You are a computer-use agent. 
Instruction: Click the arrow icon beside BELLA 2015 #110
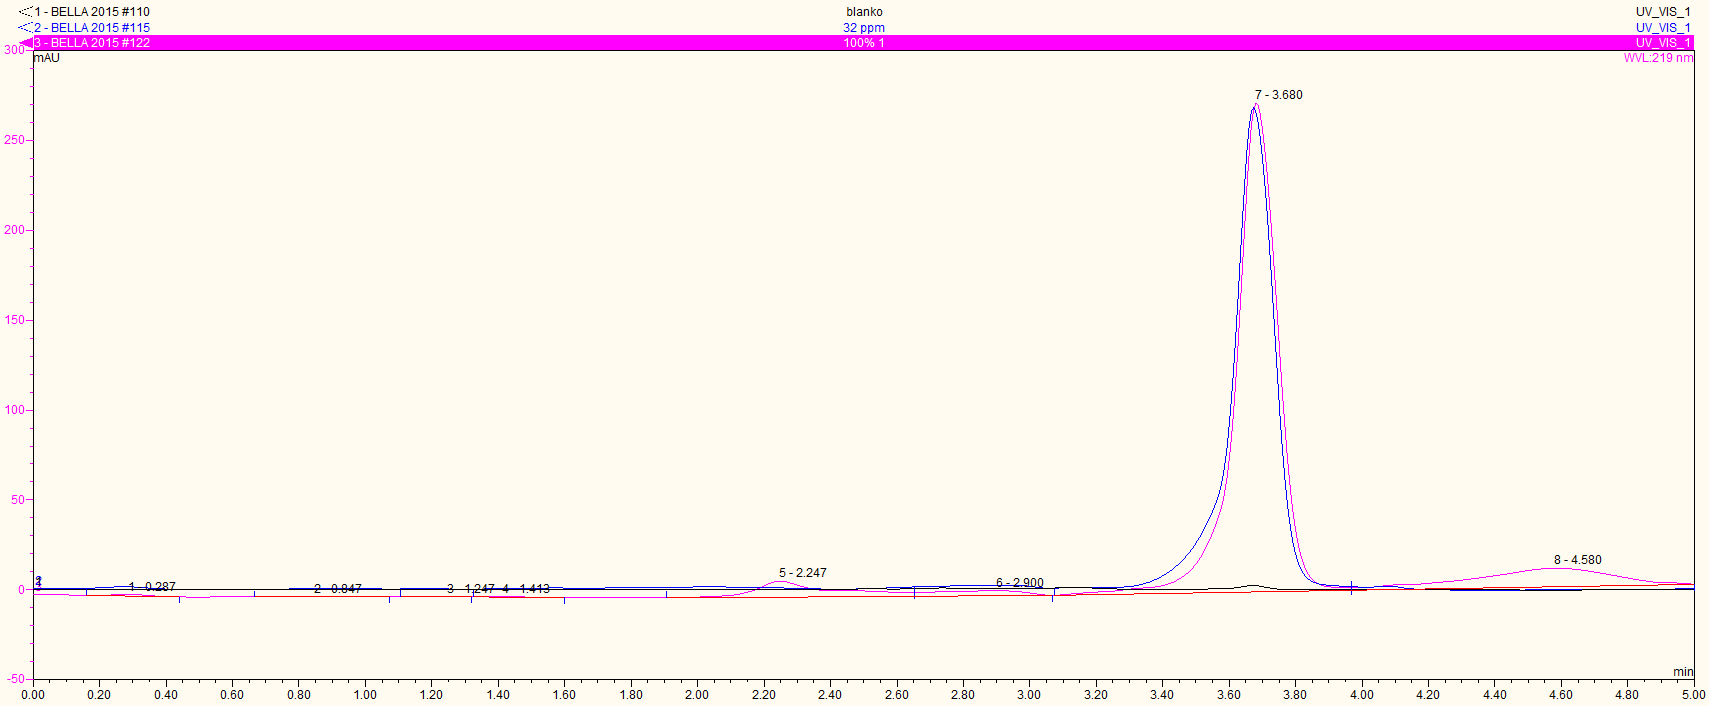[25, 12]
